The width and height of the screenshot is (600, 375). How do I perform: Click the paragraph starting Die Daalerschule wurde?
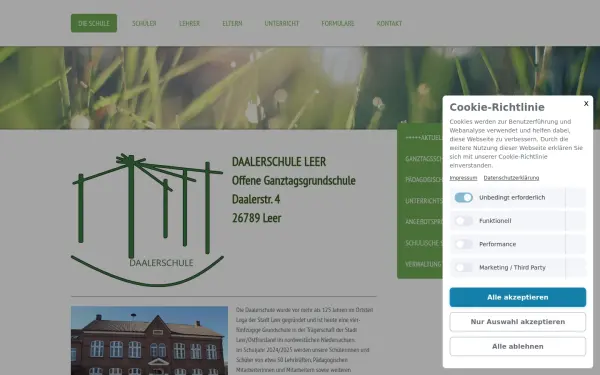[305, 340]
